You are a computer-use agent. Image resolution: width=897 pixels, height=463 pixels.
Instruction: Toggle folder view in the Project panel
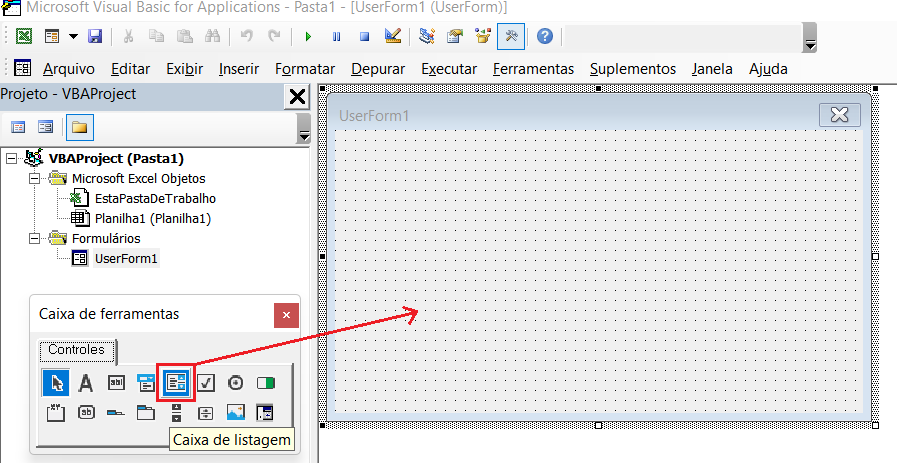coord(78,127)
